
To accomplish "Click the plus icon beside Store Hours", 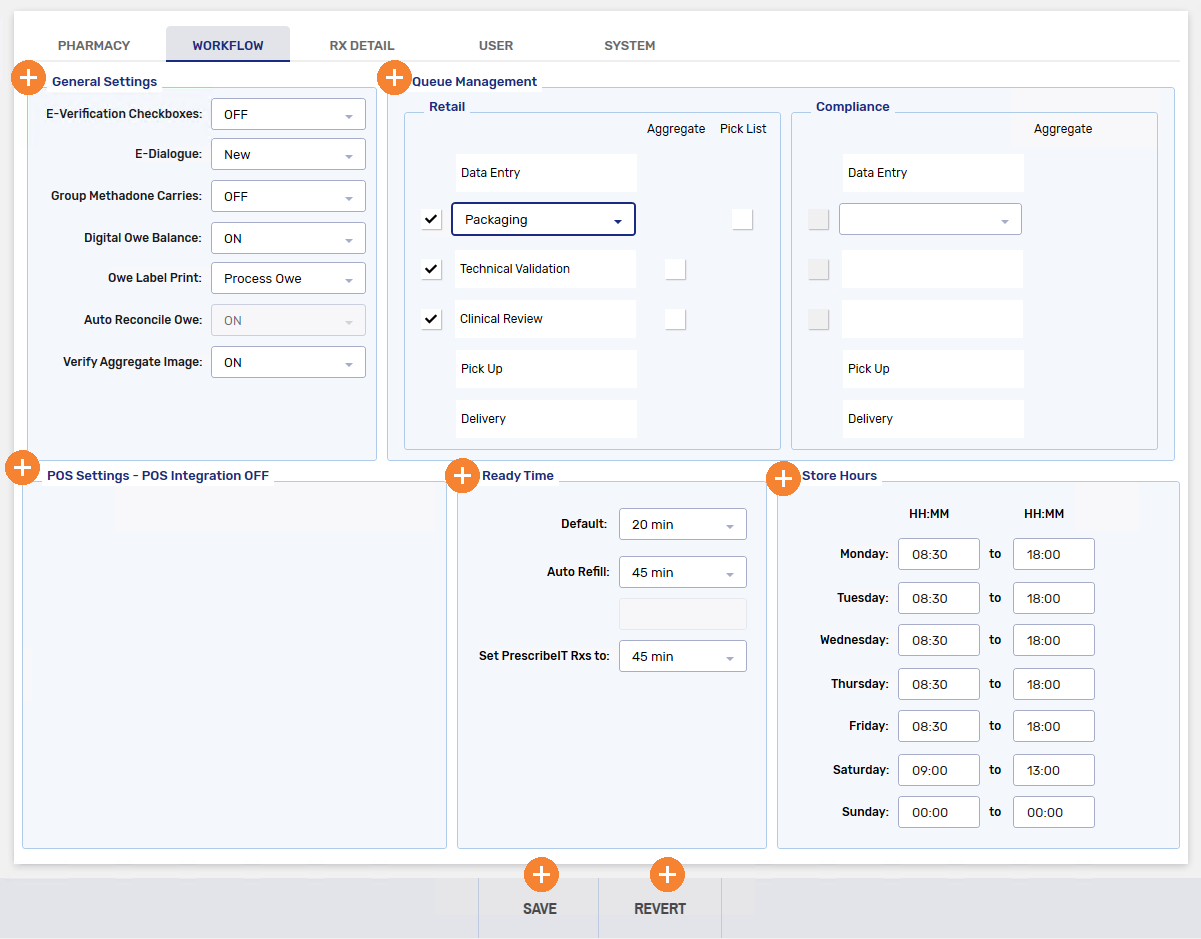I will (784, 479).
